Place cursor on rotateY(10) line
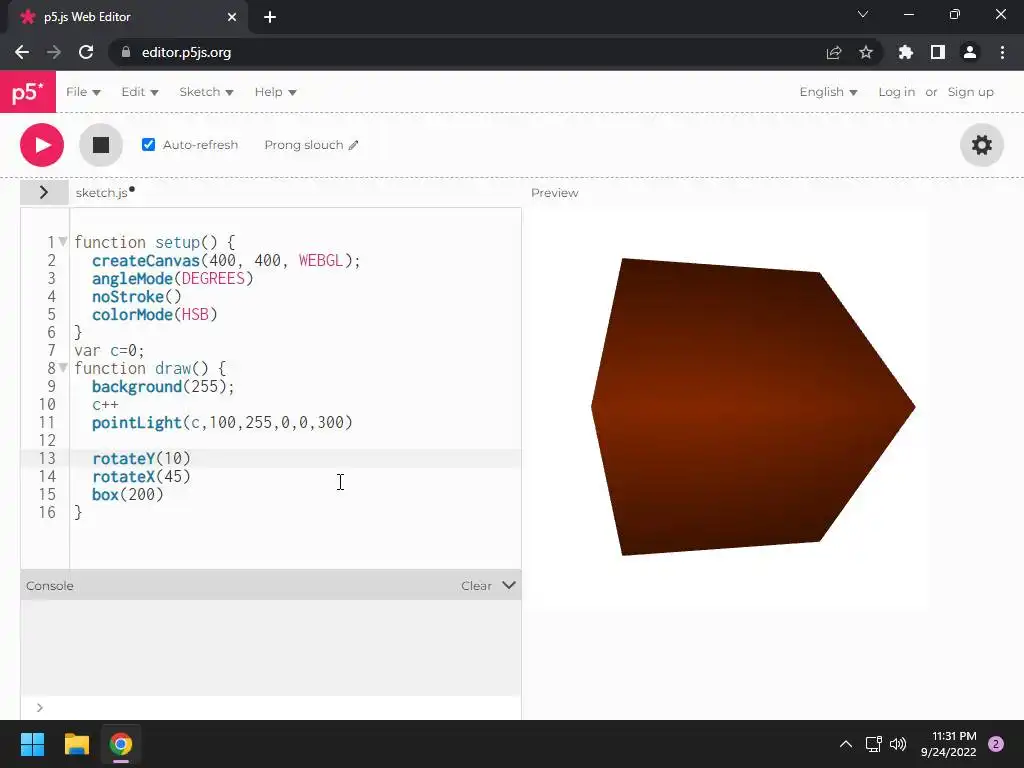1024x768 pixels. tap(141, 458)
